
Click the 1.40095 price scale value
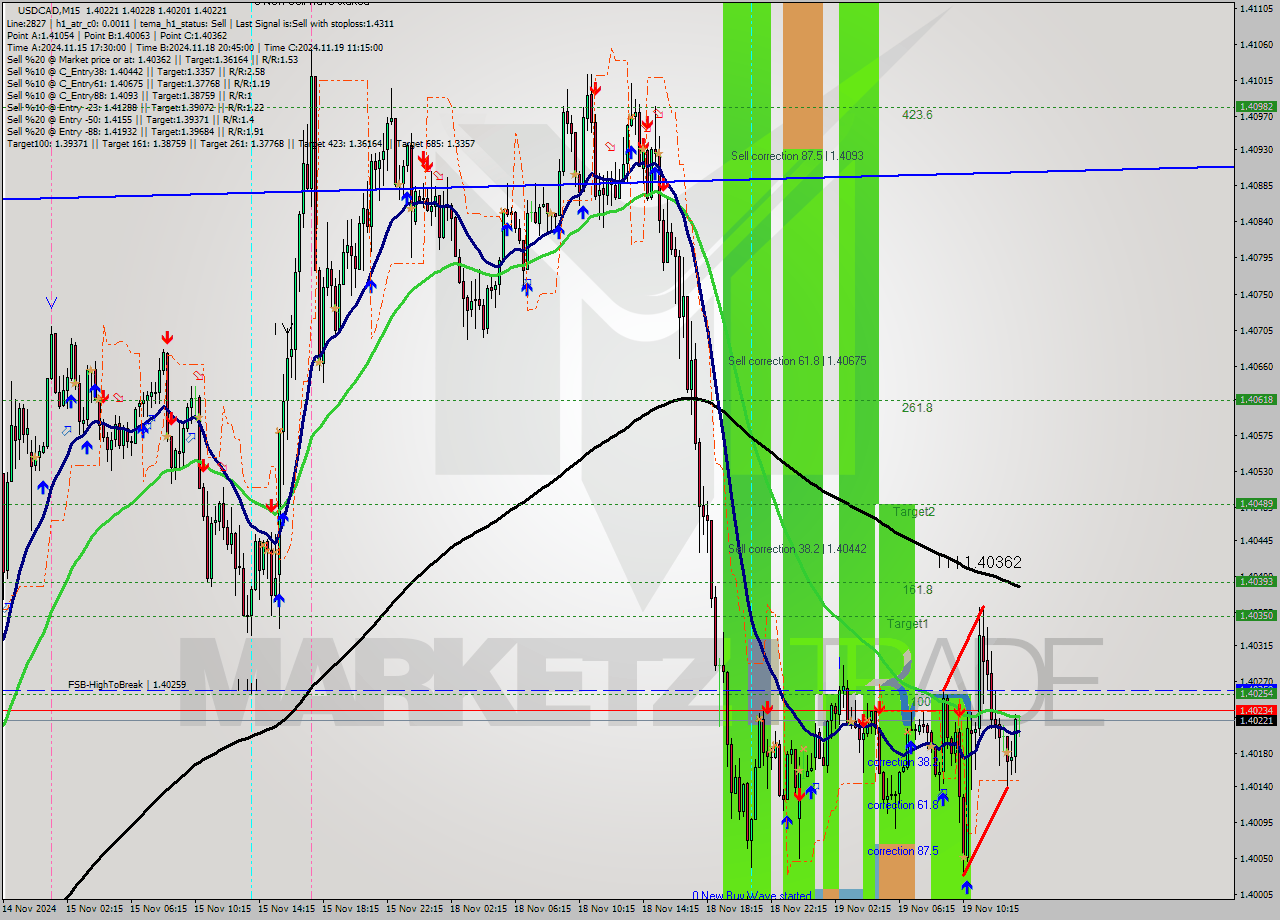1256,823
